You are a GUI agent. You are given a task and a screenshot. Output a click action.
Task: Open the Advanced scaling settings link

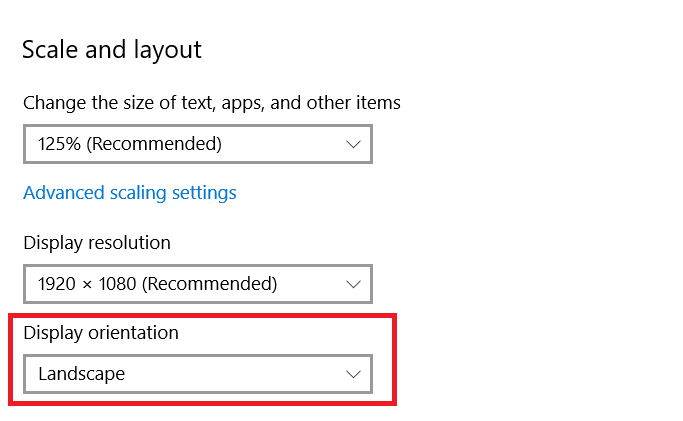pos(130,192)
